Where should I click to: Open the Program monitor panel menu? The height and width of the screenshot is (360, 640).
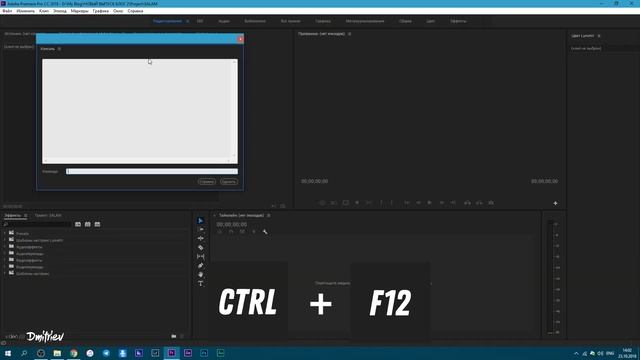click(350, 34)
